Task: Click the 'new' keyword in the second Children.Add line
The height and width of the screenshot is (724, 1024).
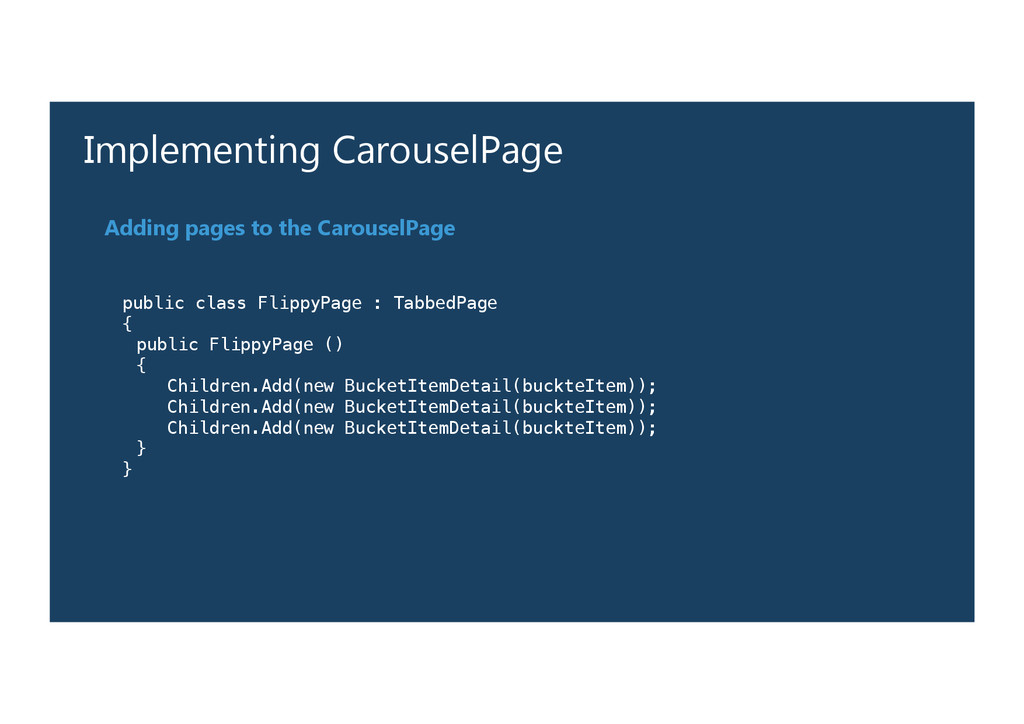Action: coord(319,407)
